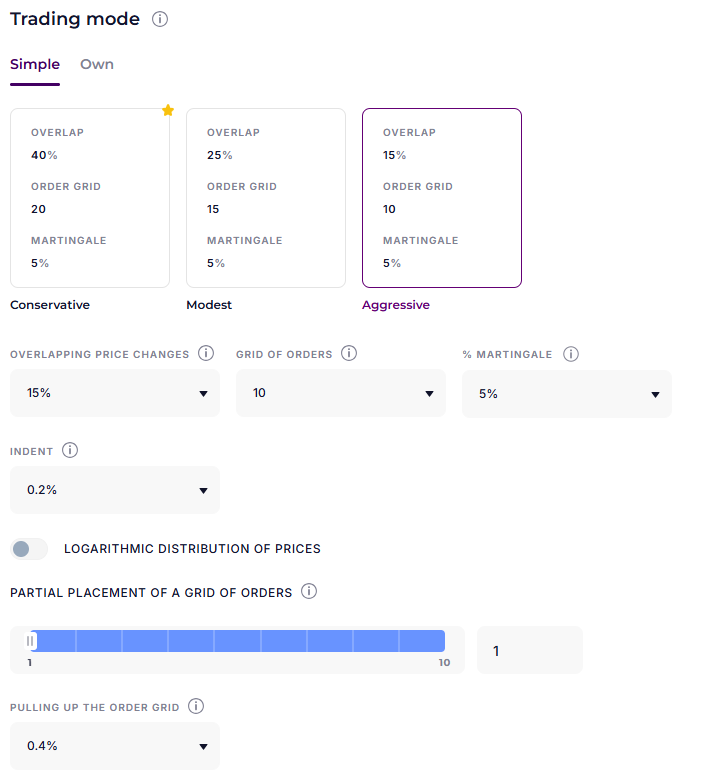Open the Overlapping Price Changes 15% dropdown

[115, 393]
